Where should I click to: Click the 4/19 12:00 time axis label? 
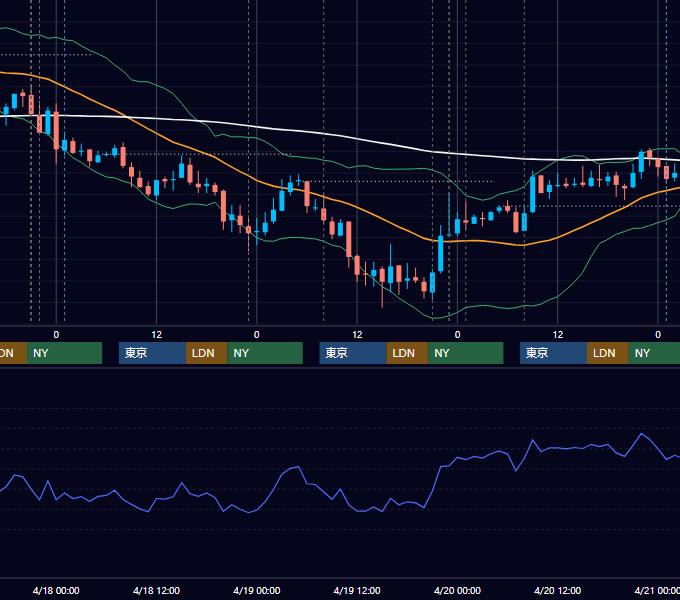tap(357, 590)
